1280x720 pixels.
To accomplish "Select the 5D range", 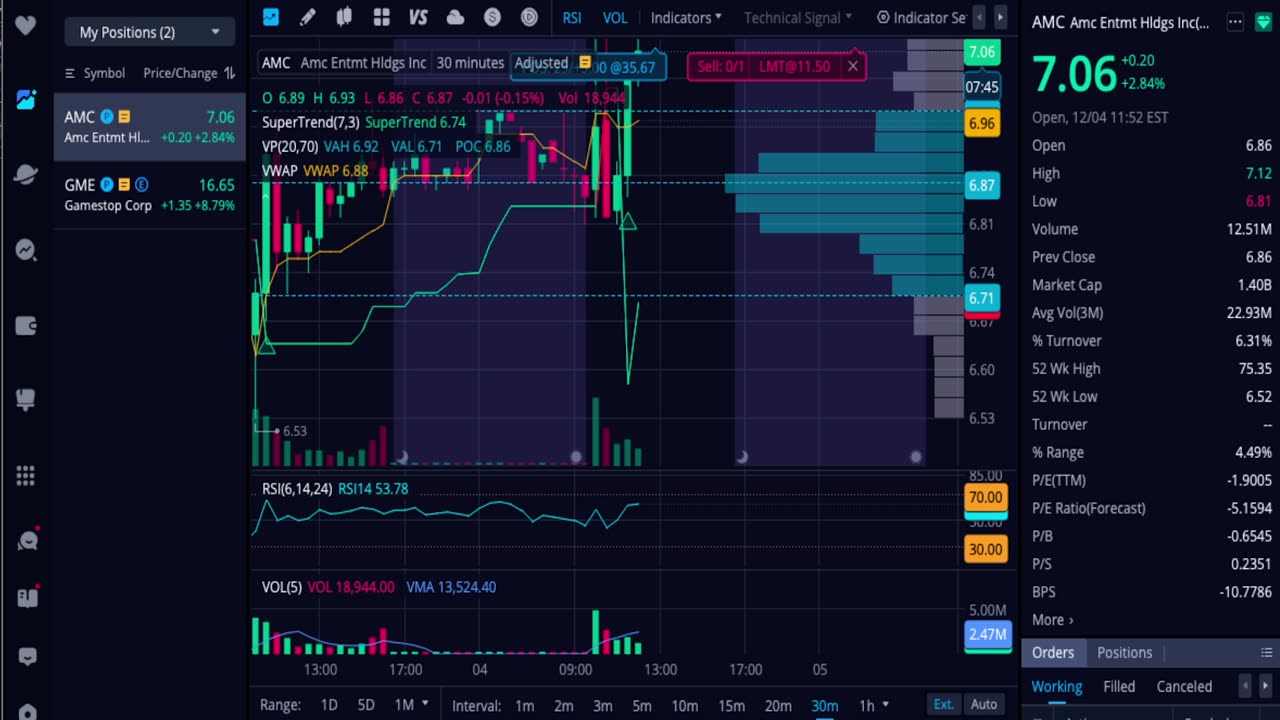I will click(366, 705).
